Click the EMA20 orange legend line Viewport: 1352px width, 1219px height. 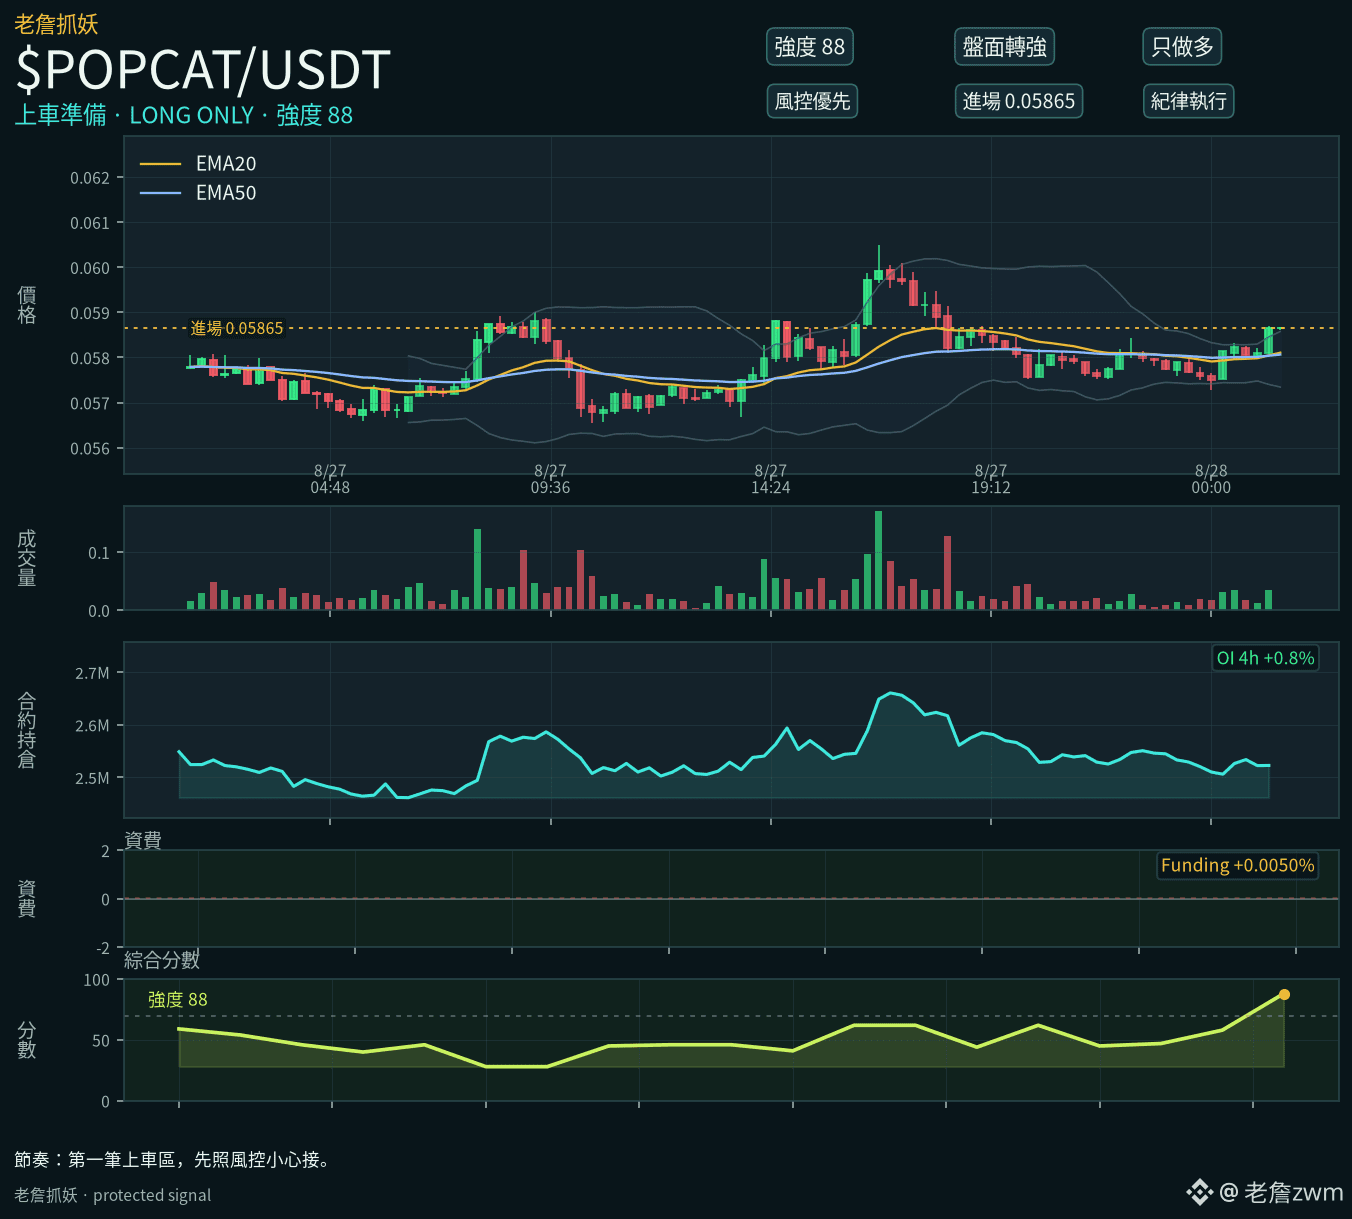(160, 164)
